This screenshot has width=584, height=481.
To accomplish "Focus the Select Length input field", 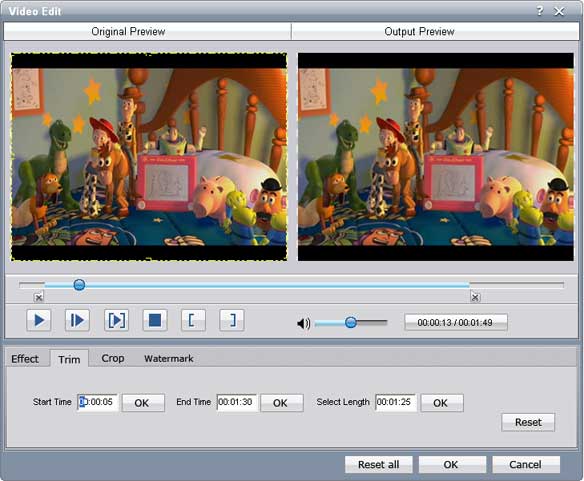I will point(396,402).
